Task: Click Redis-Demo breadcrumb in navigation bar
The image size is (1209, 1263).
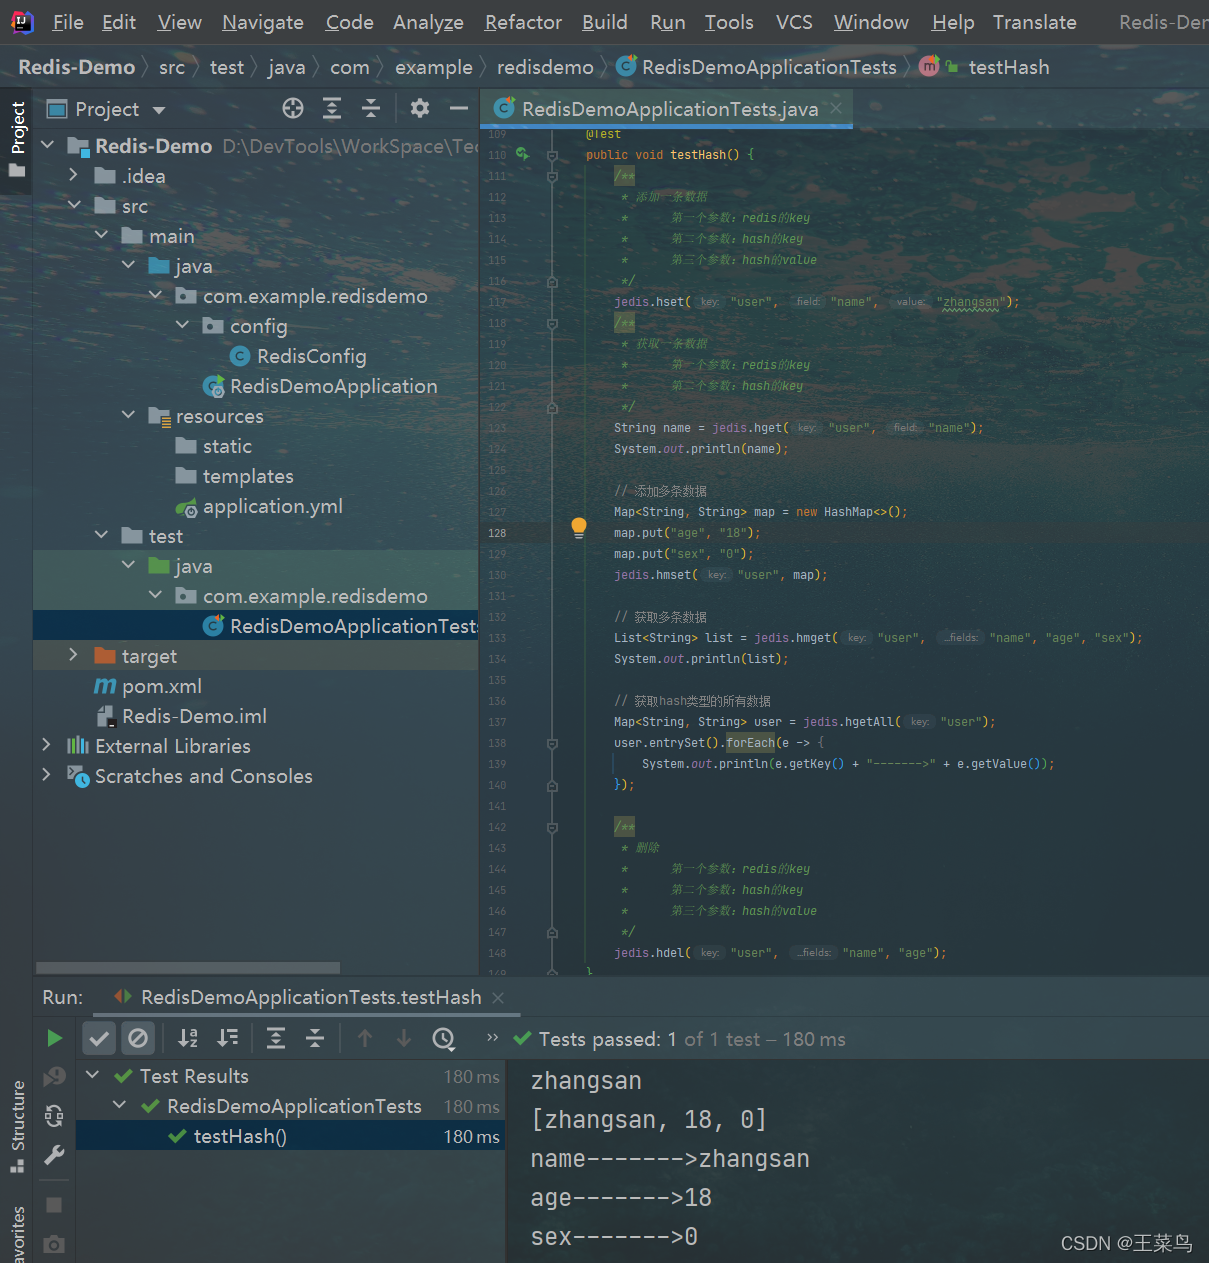Action: click(x=77, y=67)
